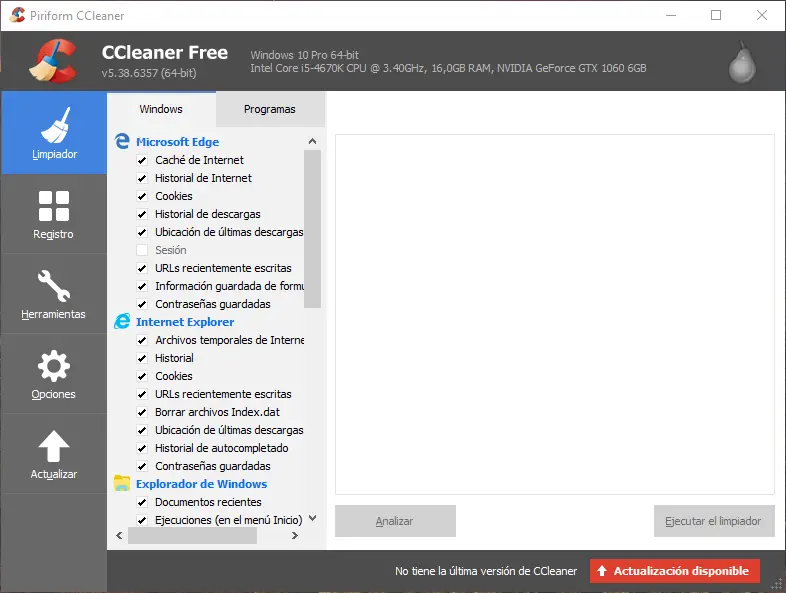The image size is (786, 593).
Task: Click the version text v5.38.6357 (64-bit)
Action: click(149, 73)
